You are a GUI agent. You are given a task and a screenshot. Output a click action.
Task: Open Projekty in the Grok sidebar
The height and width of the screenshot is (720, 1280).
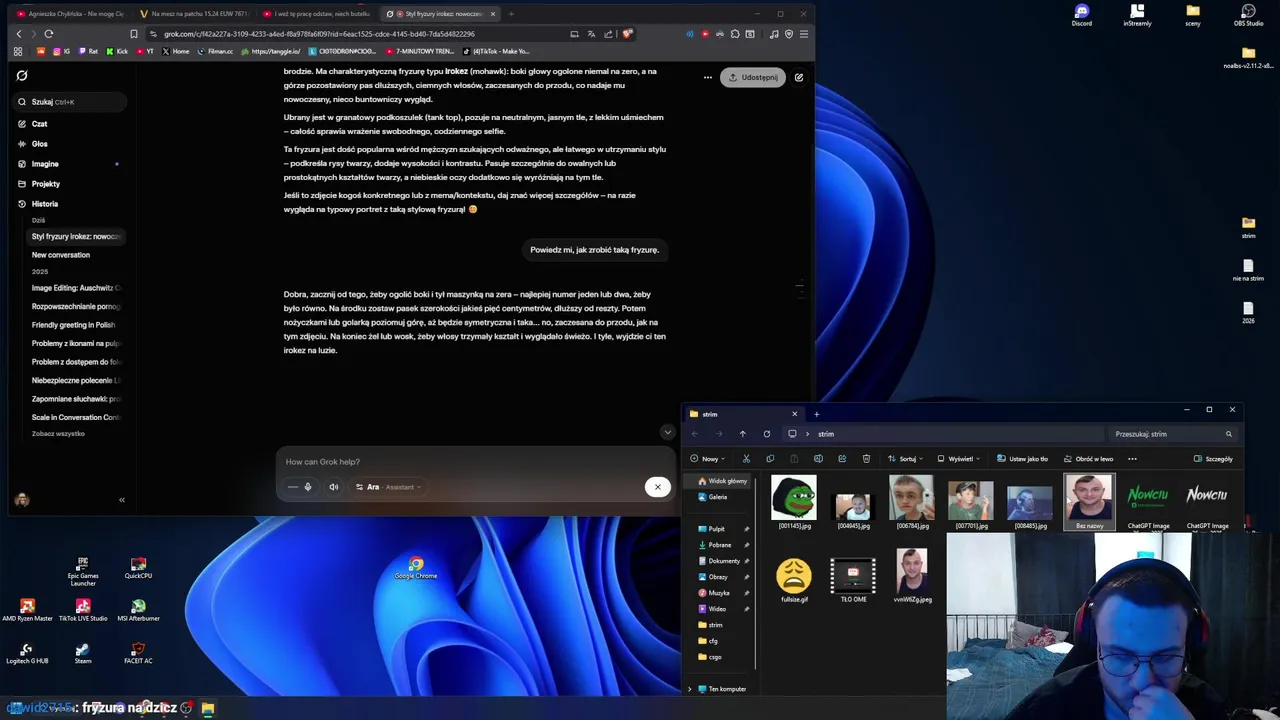[x=45, y=184]
